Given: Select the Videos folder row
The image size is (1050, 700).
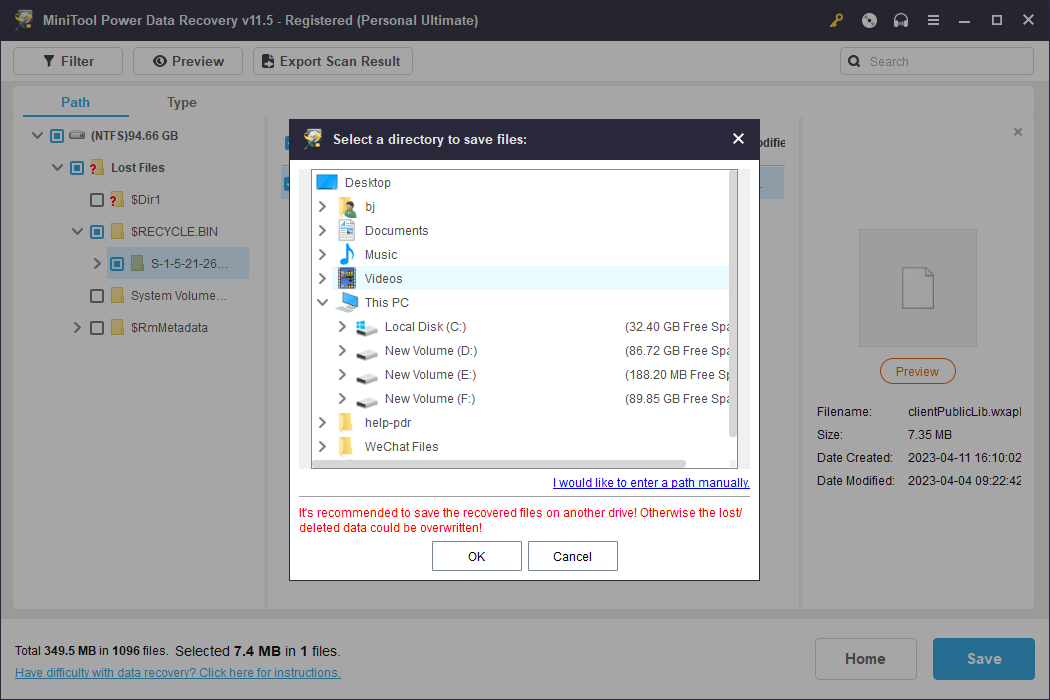Looking at the screenshot, I should (x=530, y=278).
